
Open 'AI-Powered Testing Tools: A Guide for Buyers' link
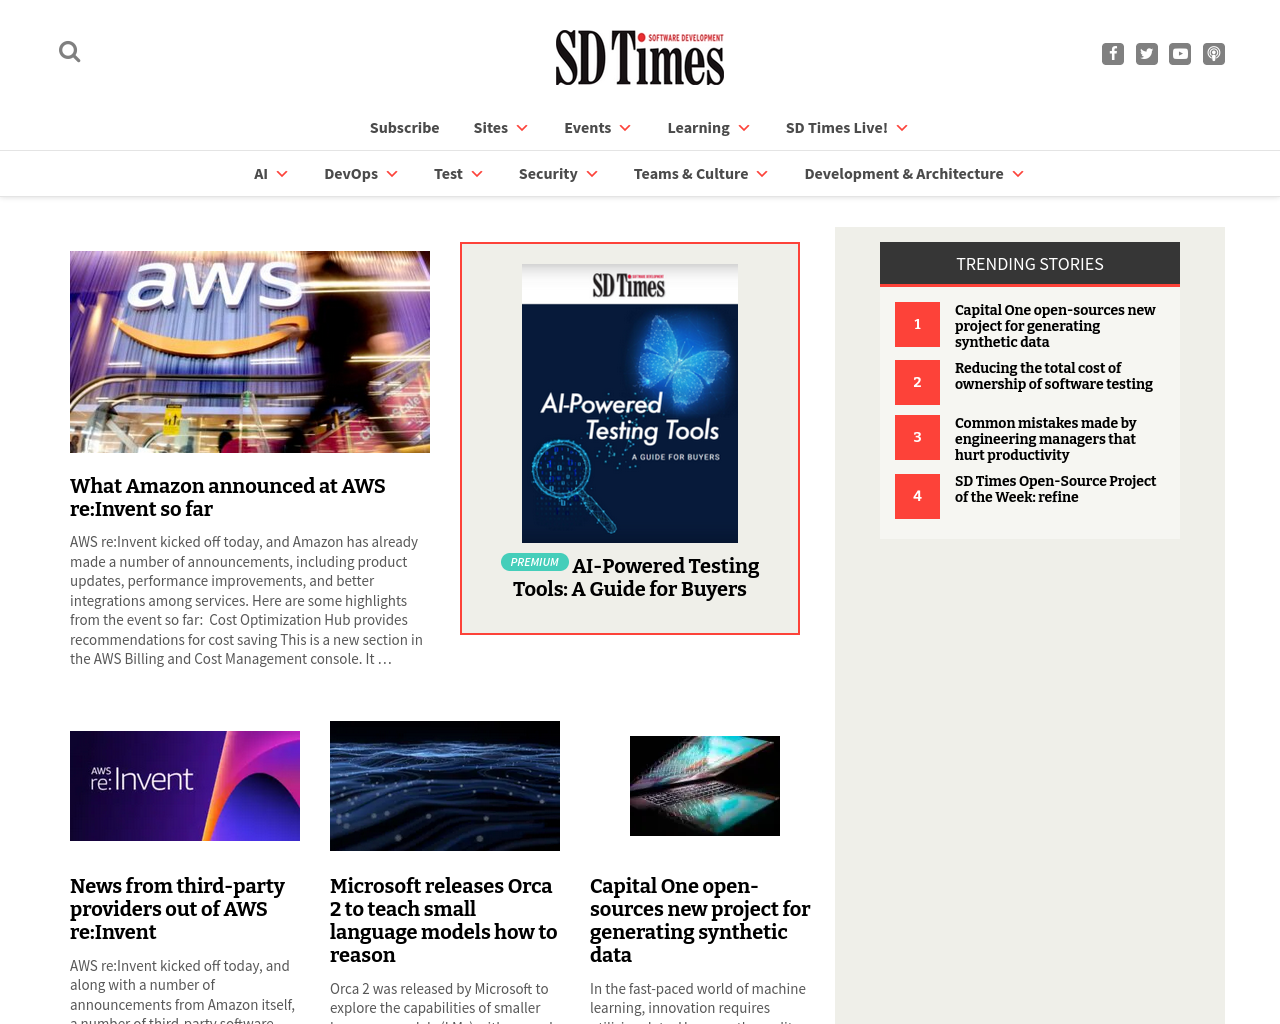(x=636, y=577)
